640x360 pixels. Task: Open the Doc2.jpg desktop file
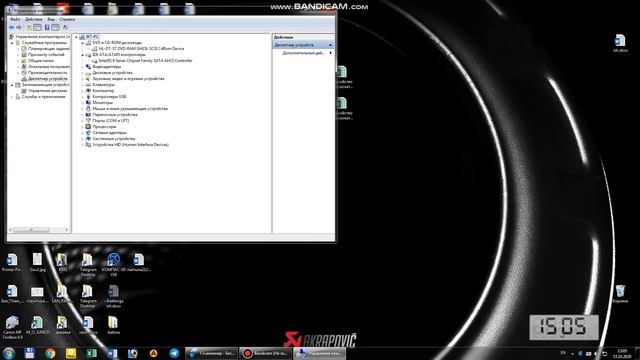click(x=37, y=262)
